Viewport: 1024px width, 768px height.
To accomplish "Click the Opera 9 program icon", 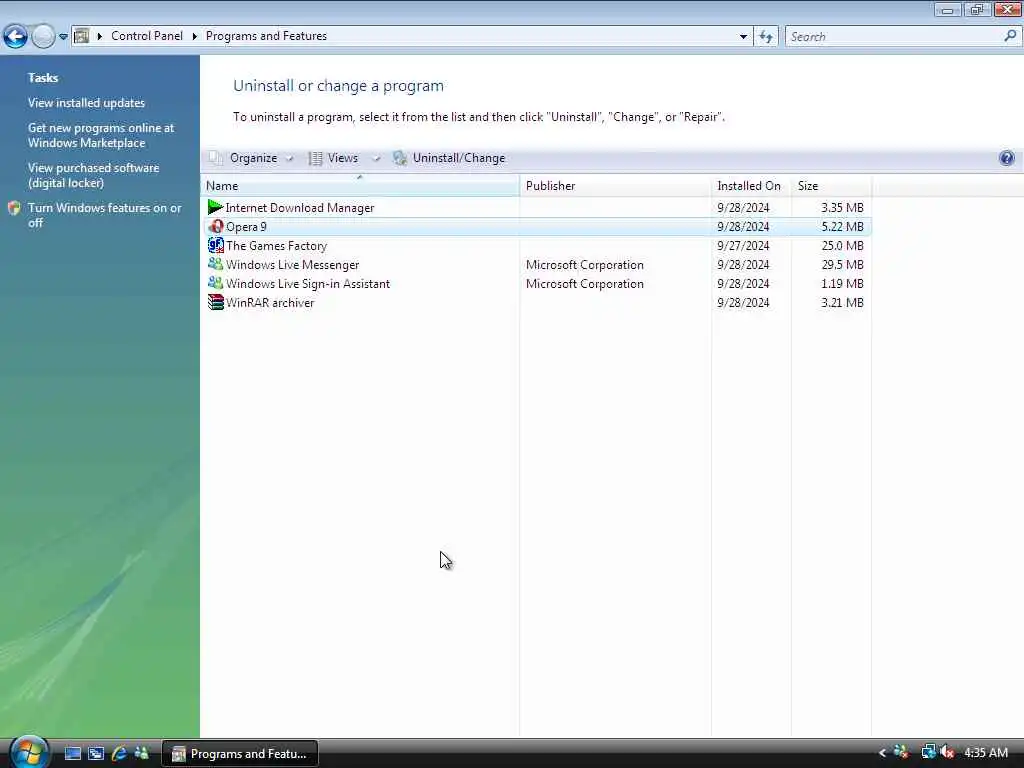I will click(216, 226).
